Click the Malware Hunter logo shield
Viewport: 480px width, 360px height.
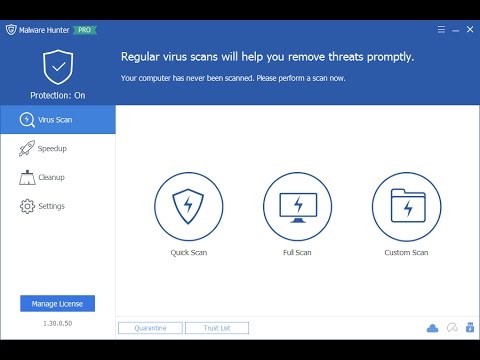11,30
